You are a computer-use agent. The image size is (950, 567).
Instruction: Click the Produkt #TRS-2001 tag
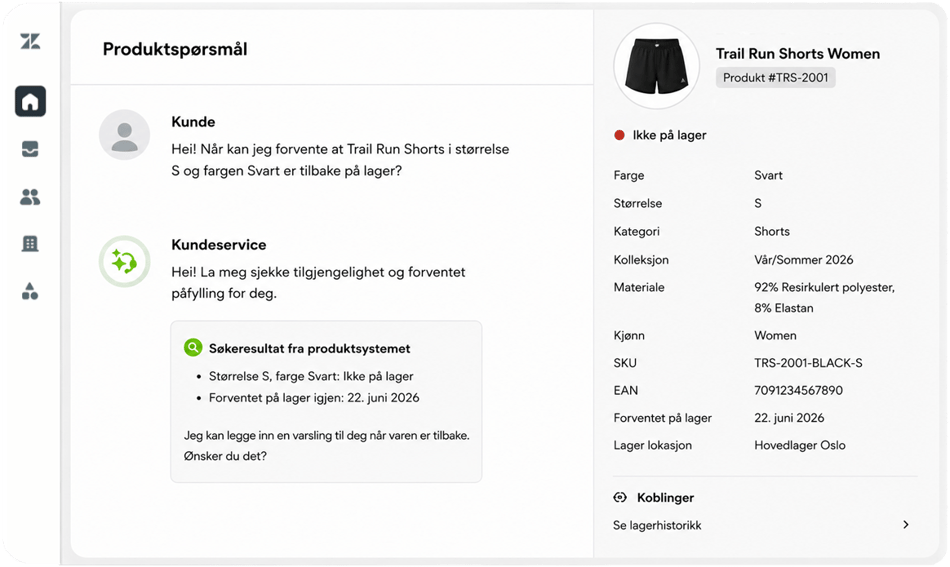[776, 78]
